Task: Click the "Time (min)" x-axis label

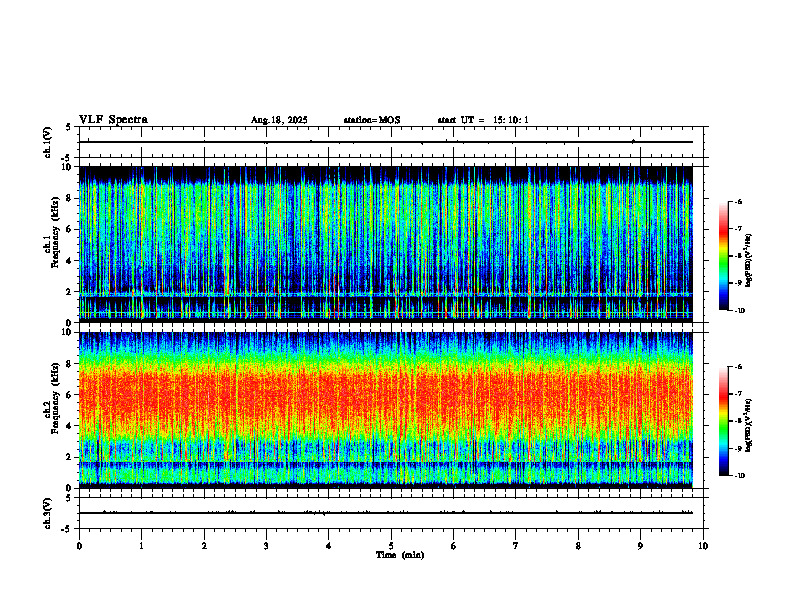Action: pos(400,555)
